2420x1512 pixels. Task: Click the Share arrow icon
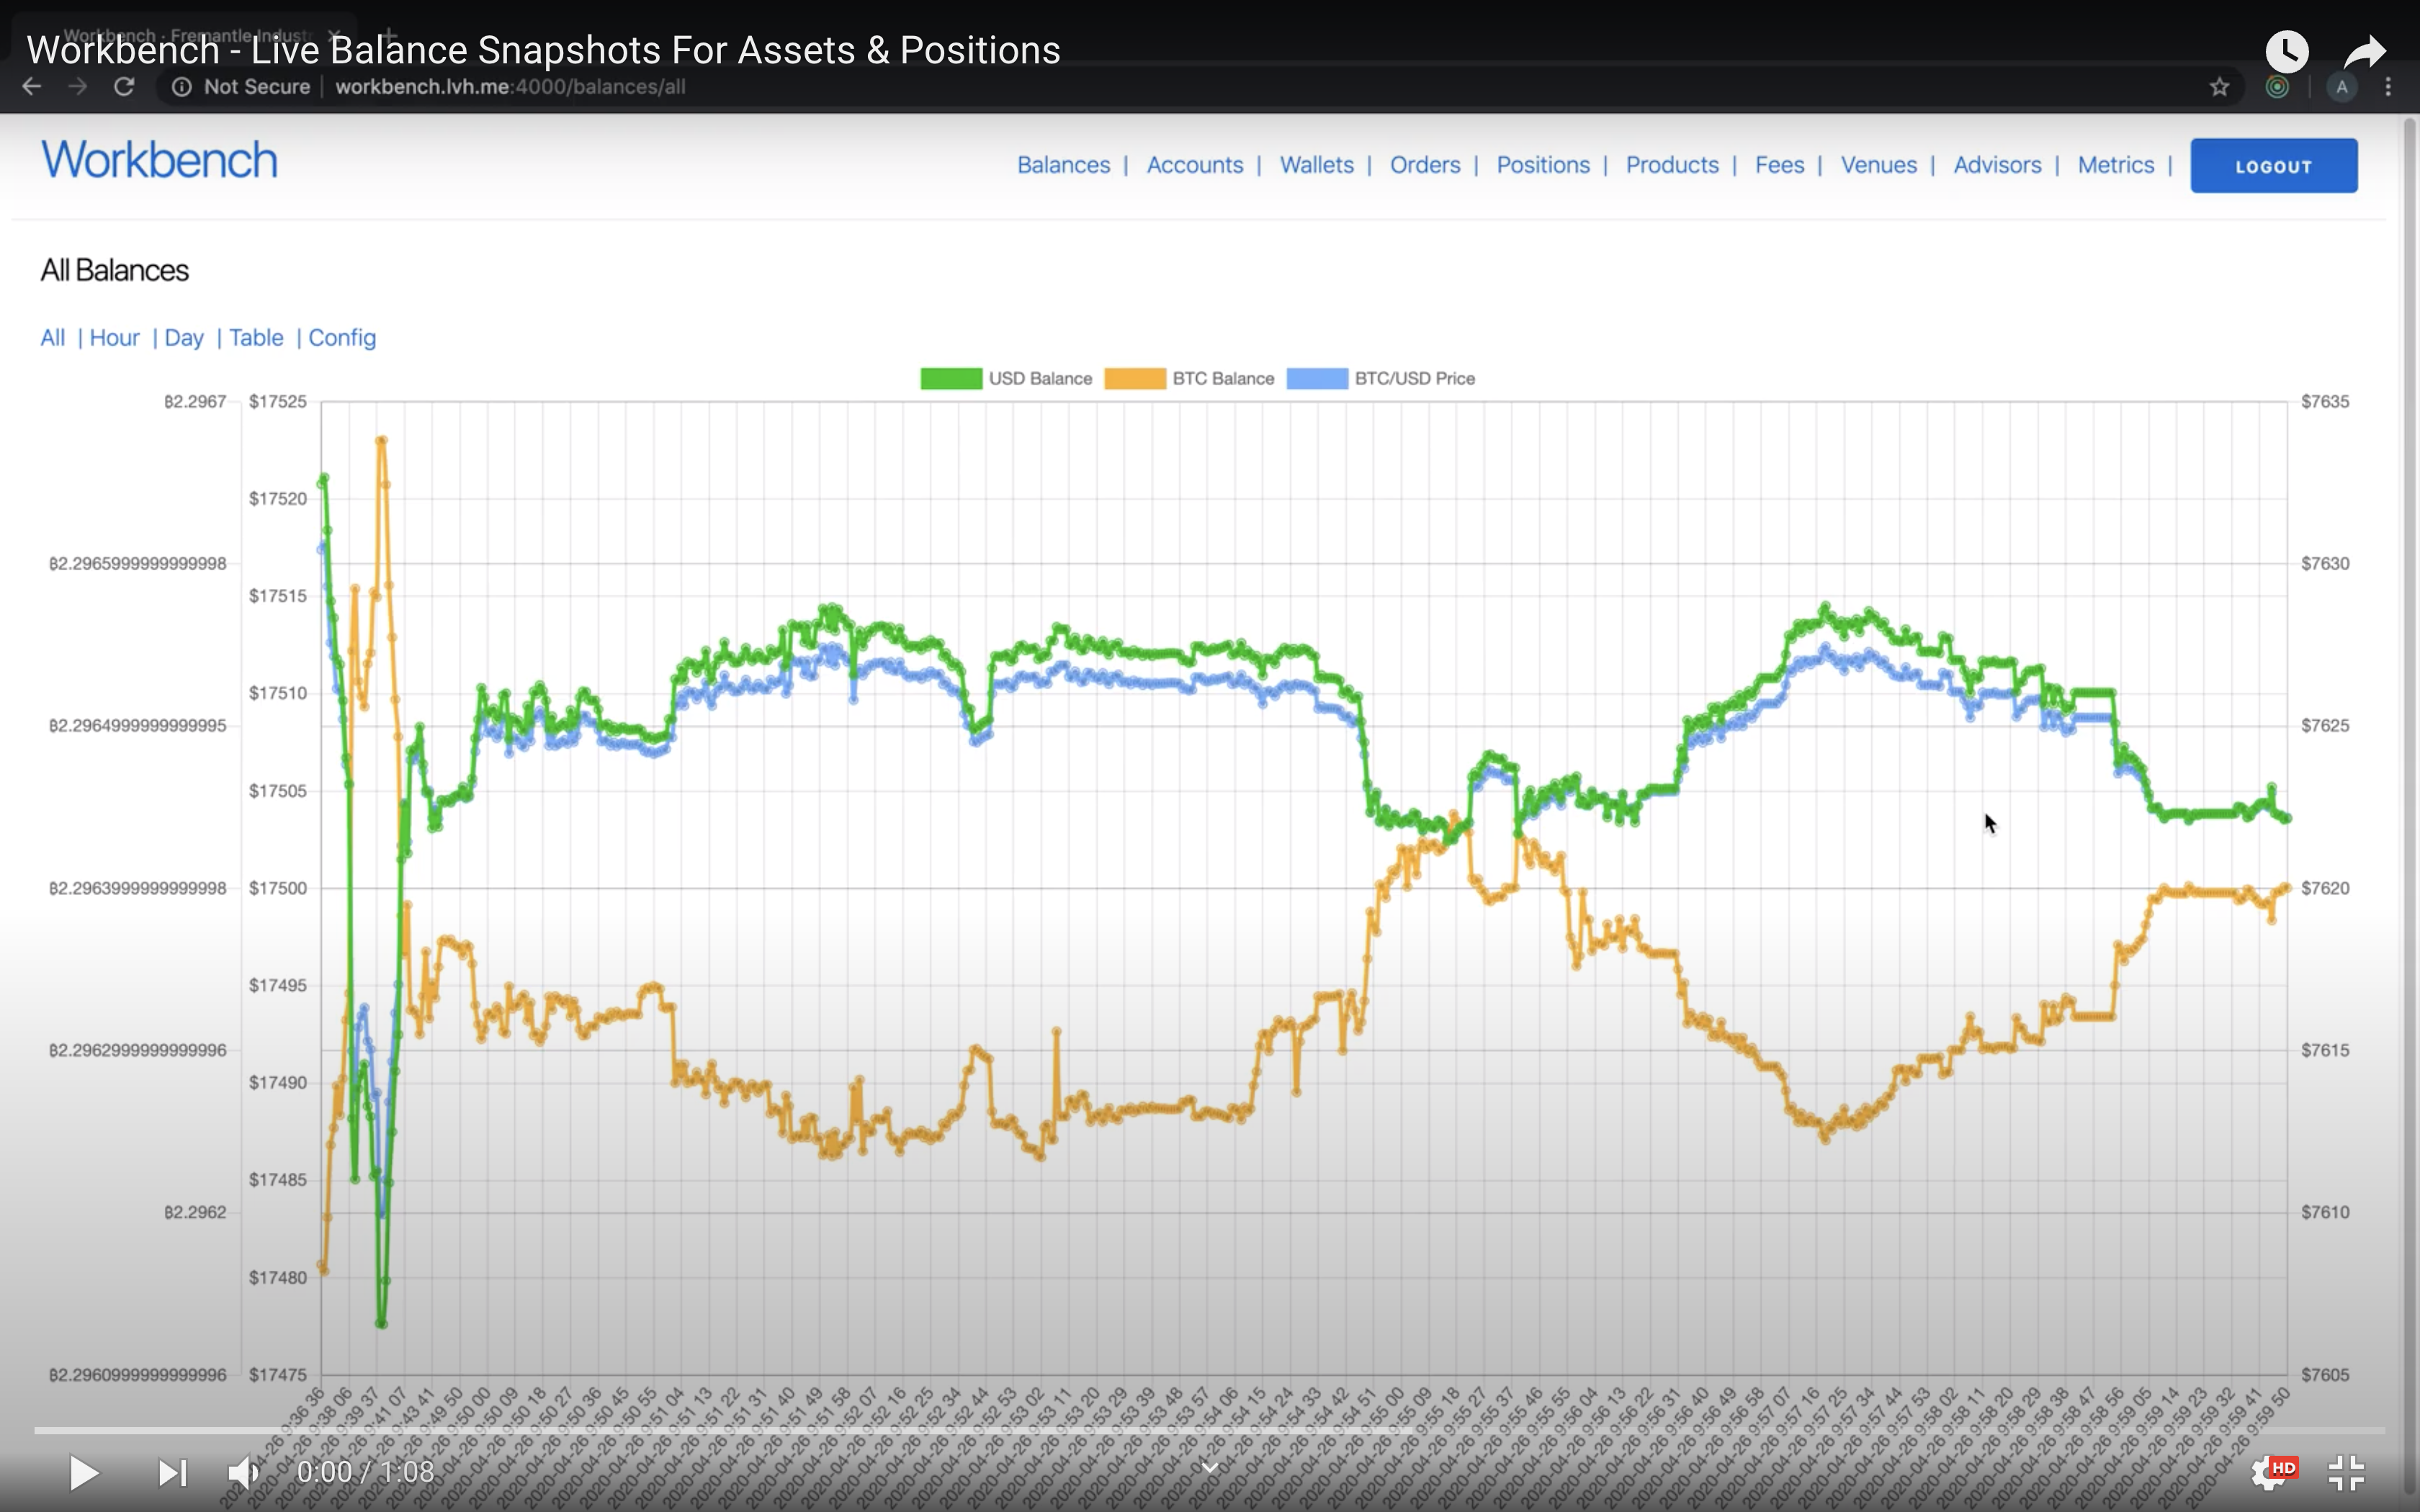click(2364, 51)
